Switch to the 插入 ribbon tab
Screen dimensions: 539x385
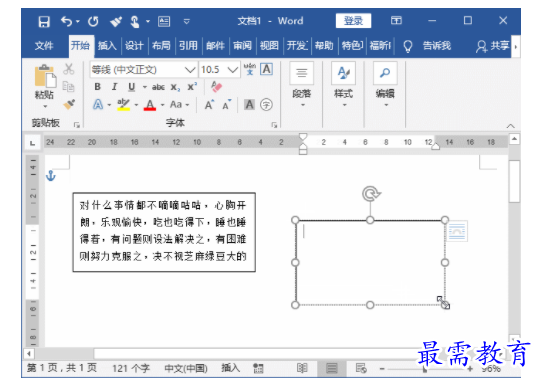tap(107, 45)
